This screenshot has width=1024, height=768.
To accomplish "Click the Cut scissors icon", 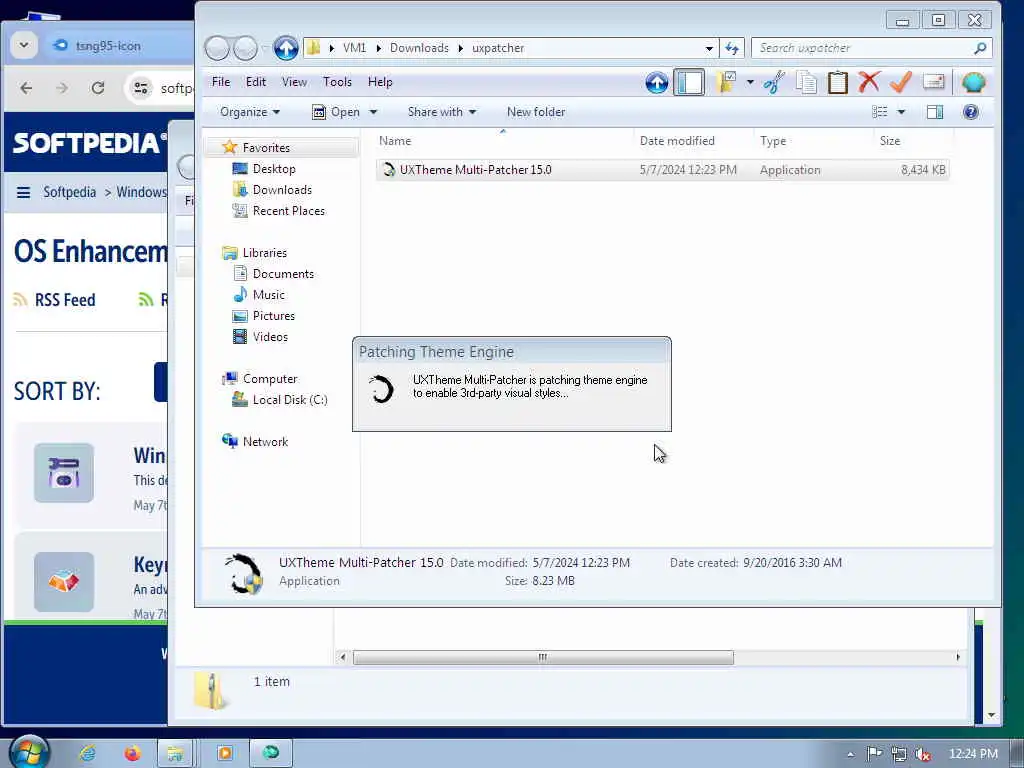I will 774,83.
